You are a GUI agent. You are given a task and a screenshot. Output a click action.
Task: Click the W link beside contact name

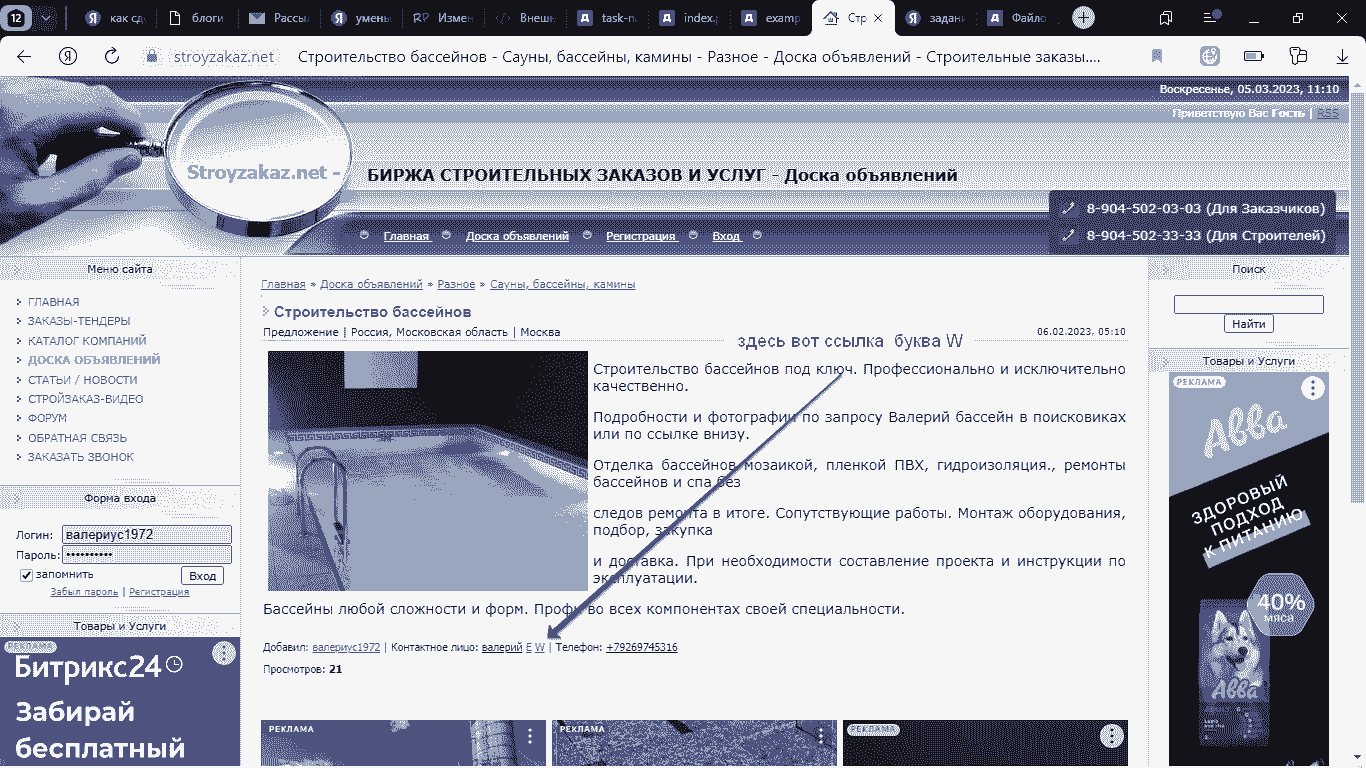[540, 648]
